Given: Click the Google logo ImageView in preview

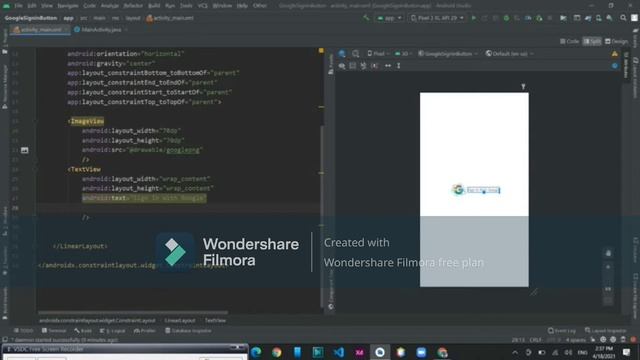Looking at the screenshot, I should click(458, 190).
